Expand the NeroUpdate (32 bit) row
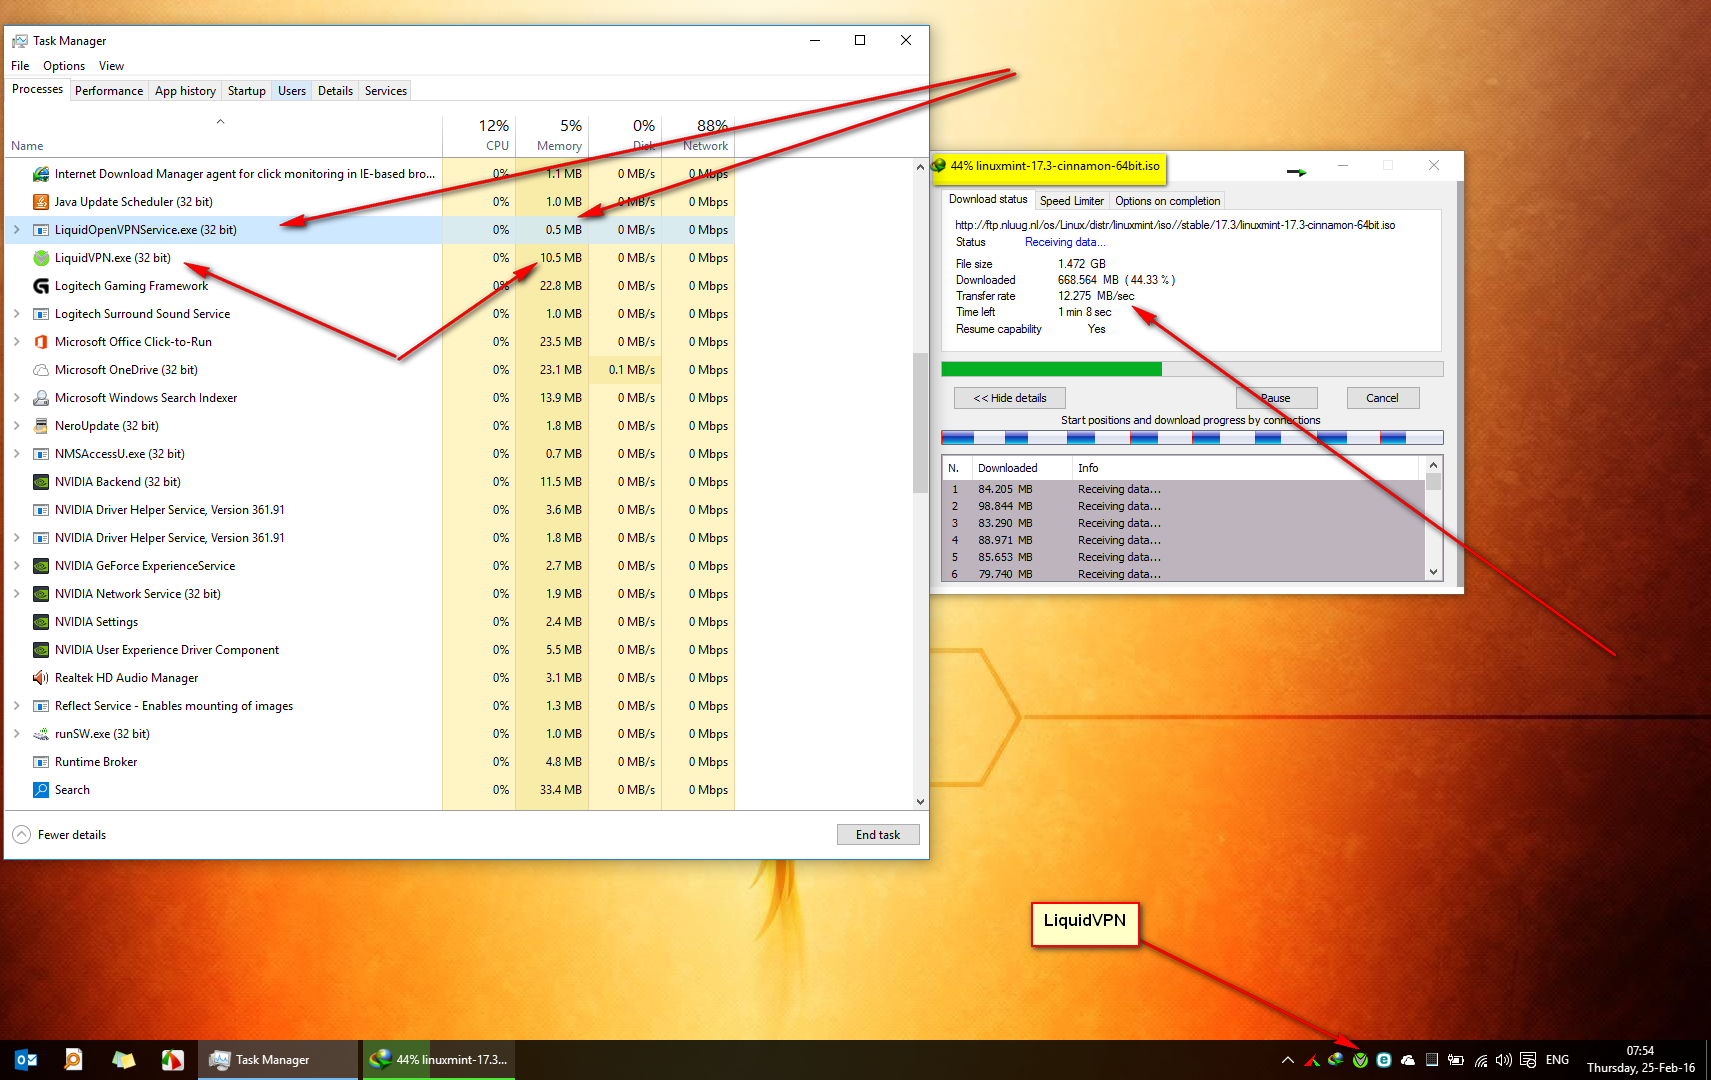The height and width of the screenshot is (1080, 1711). 17,426
